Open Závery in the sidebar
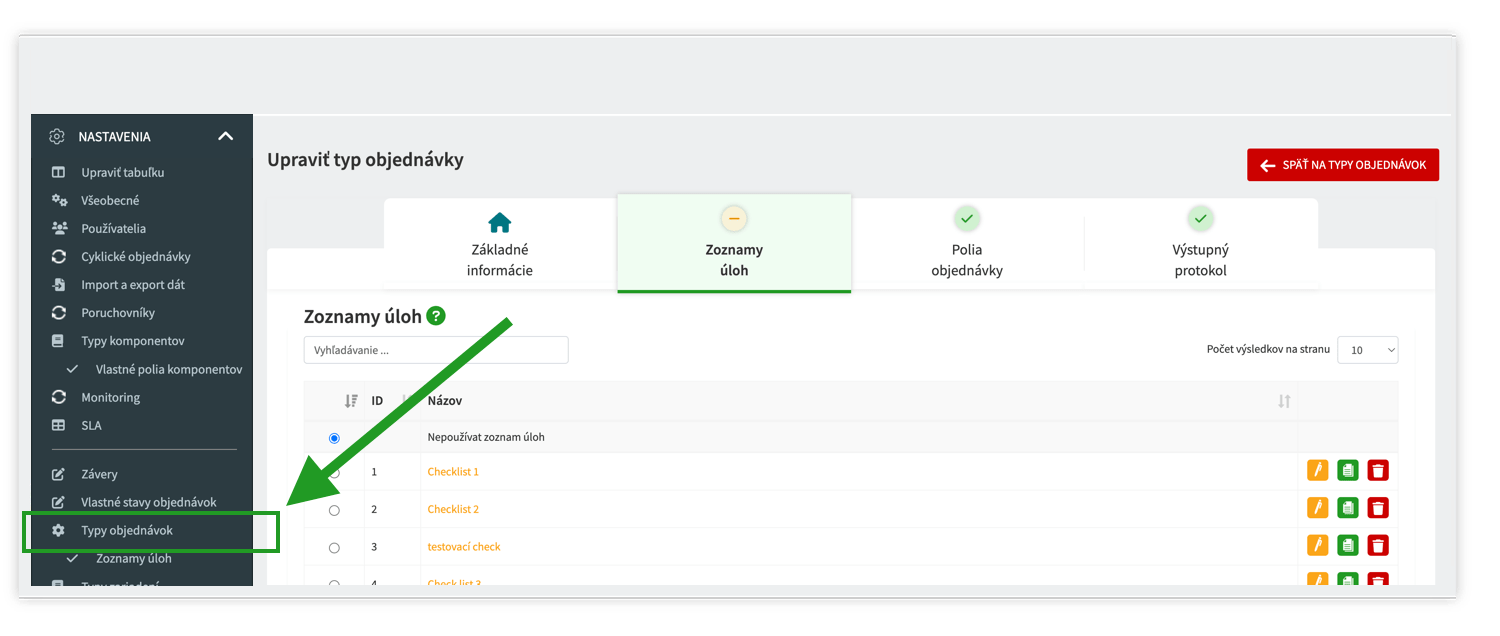The width and height of the screenshot is (1500, 636). click(x=99, y=474)
